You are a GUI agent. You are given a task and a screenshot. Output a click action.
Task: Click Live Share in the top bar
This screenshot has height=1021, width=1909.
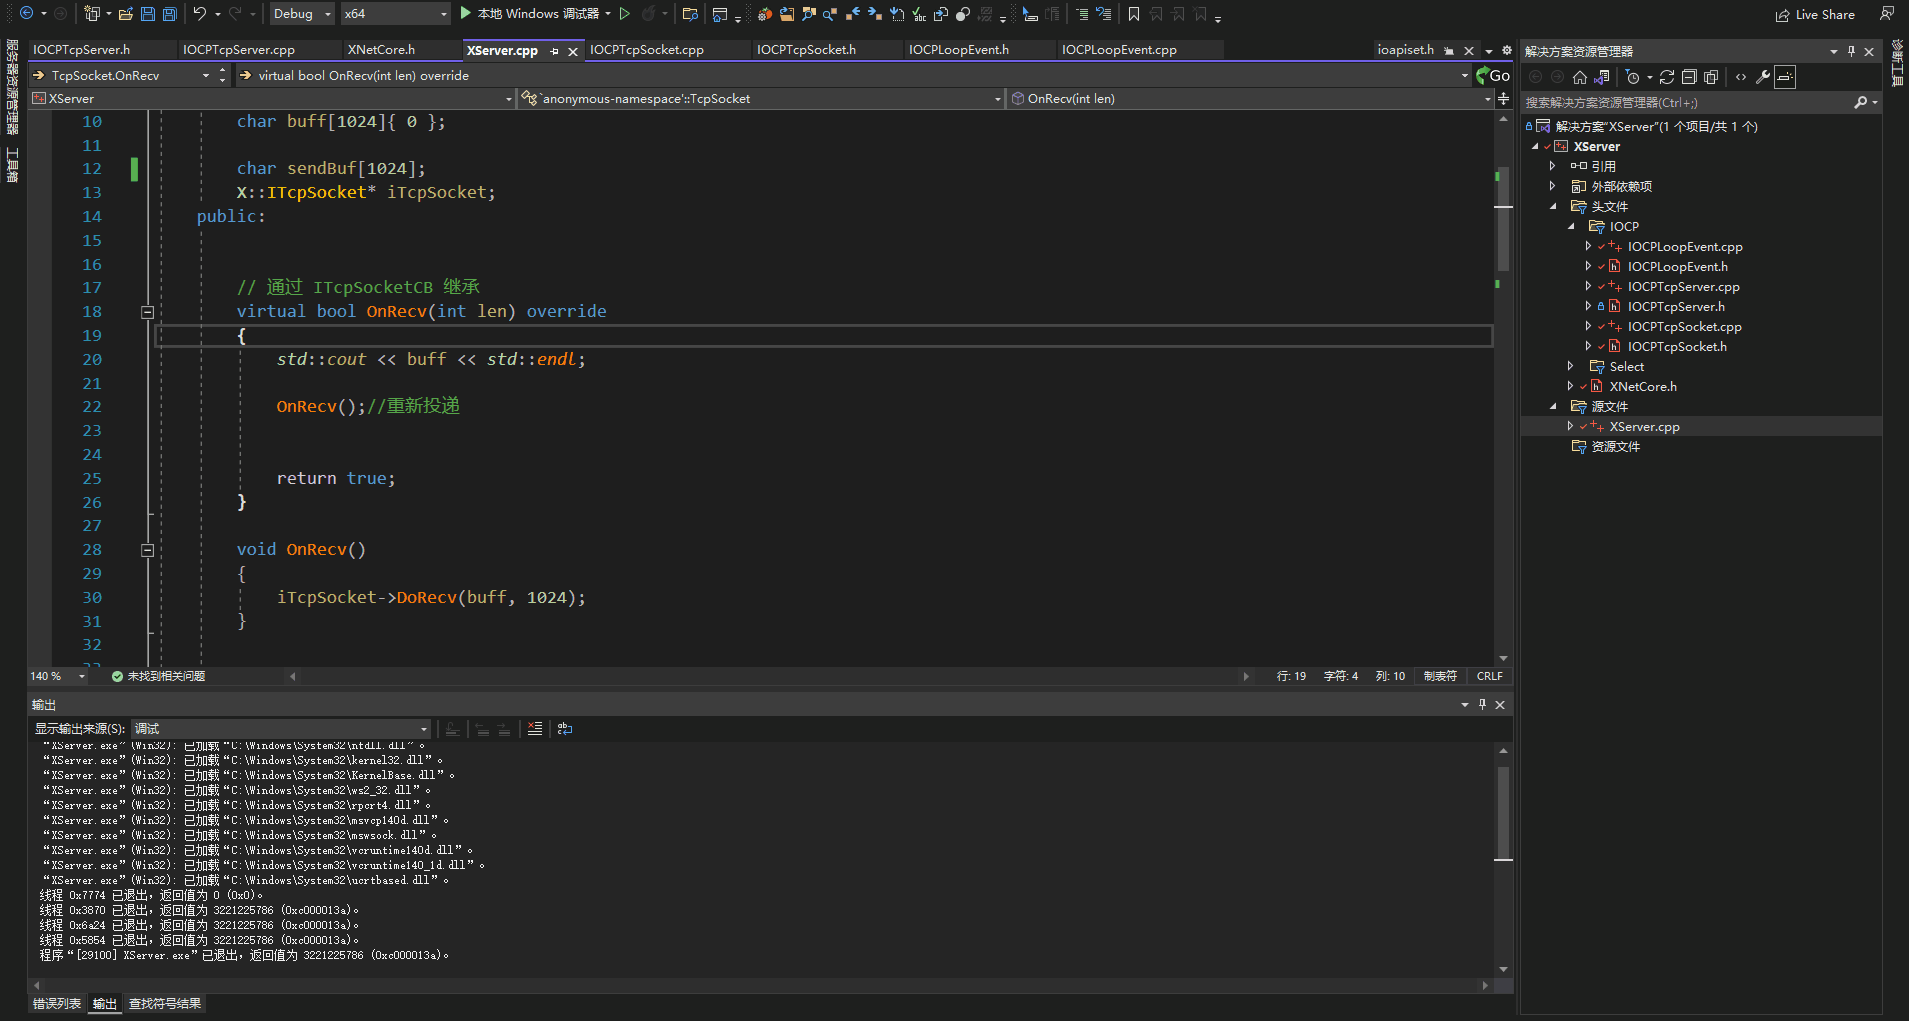[1814, 14]
